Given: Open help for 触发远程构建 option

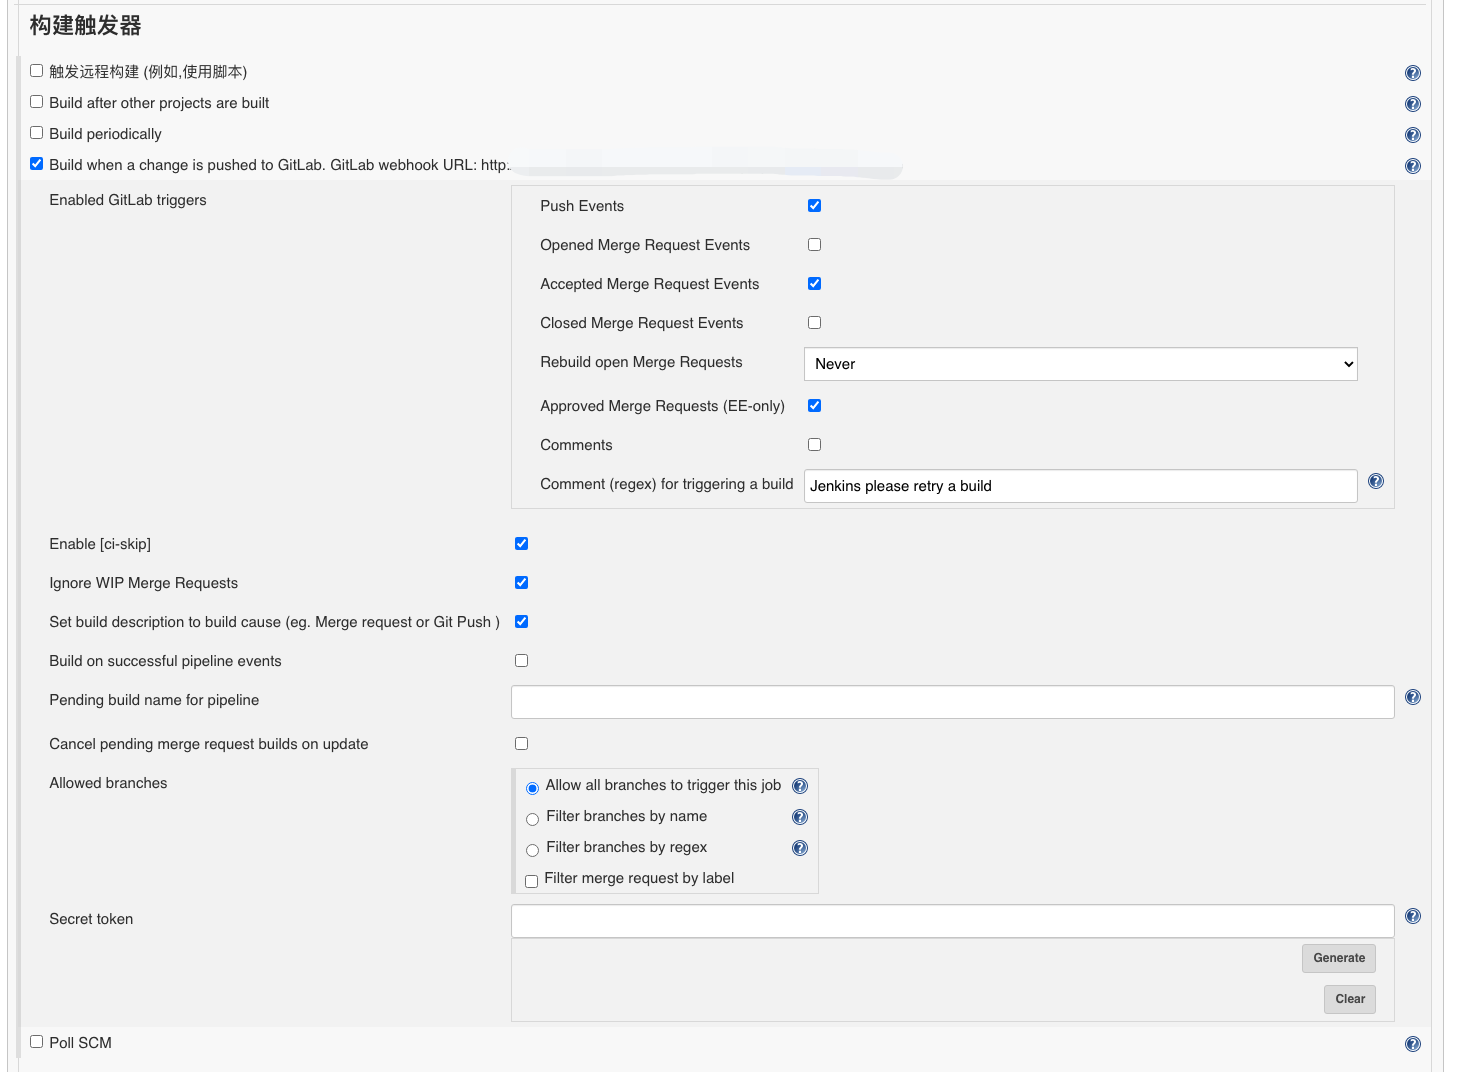Looking at the screenshot, I should tap(1412, 73).
